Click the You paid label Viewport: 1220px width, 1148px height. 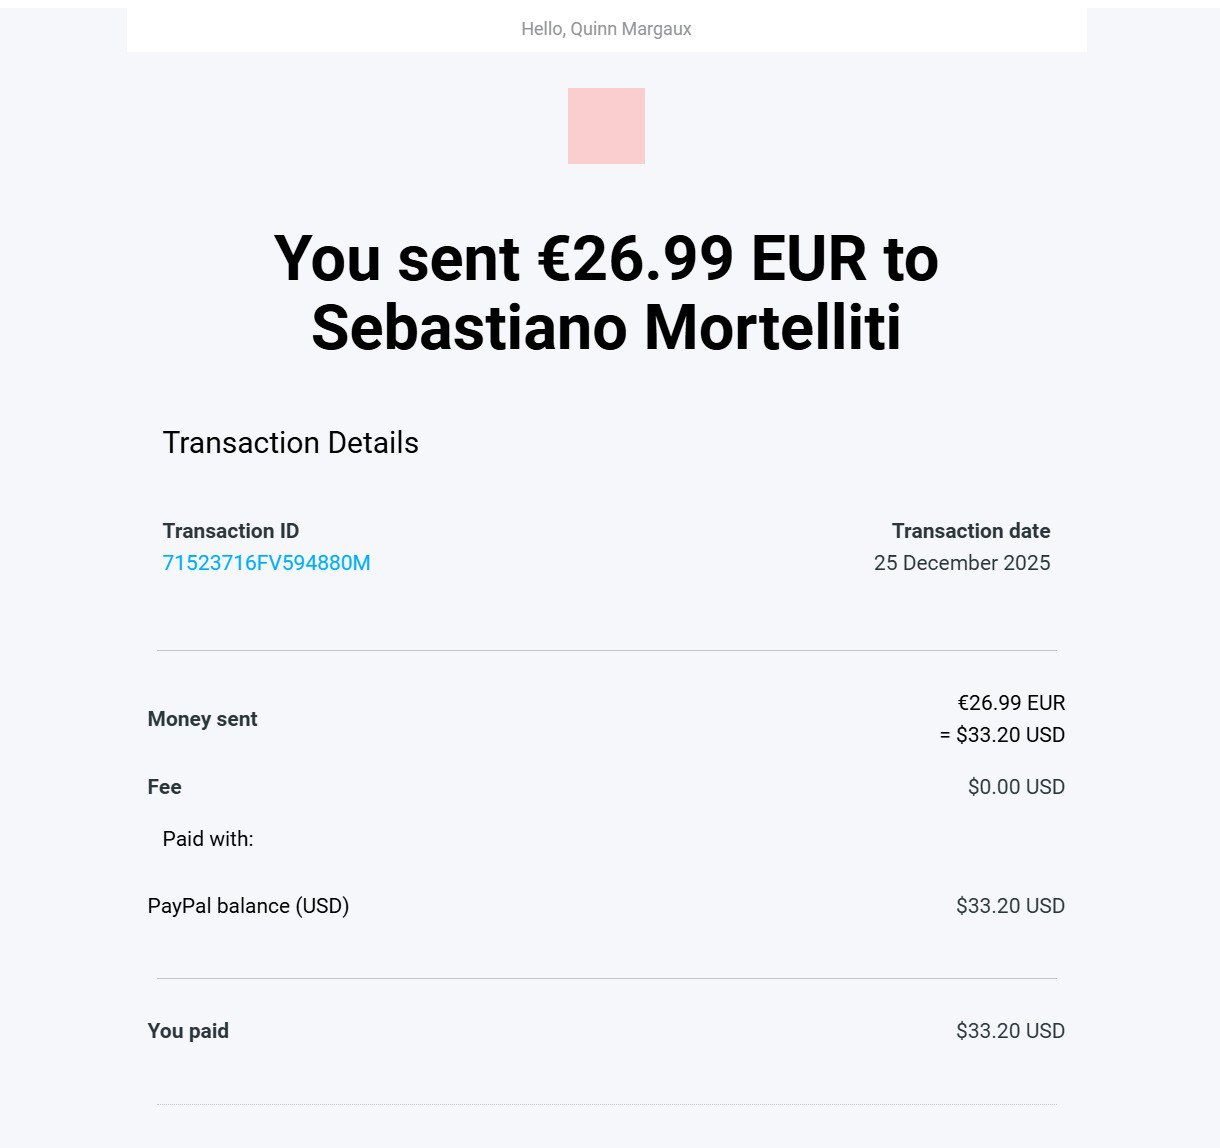click(x=188, y=1031)
